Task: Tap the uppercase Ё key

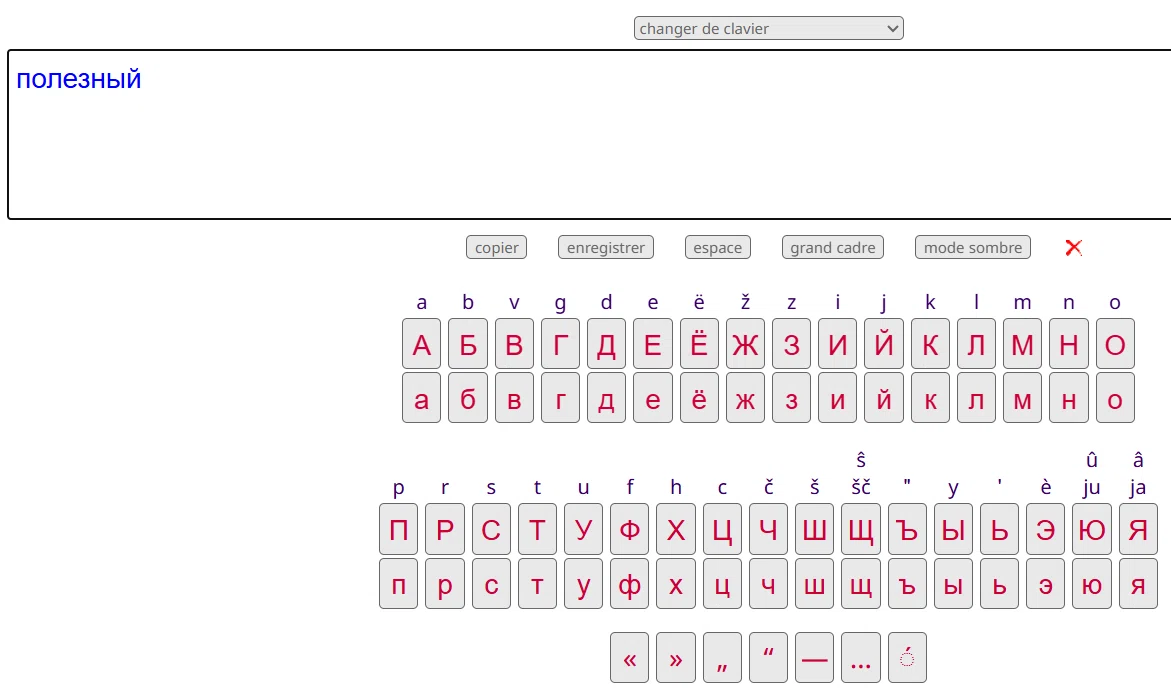Action: (x=699, y=344)
